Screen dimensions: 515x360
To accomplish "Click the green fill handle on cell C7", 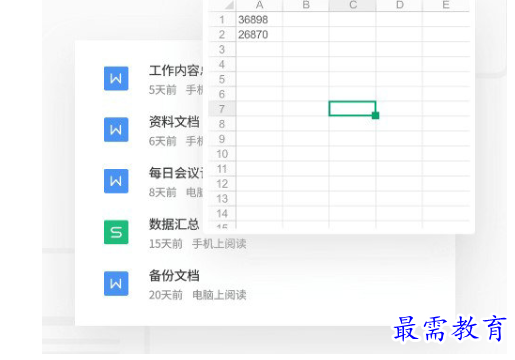I will click(x=376, y=115).
